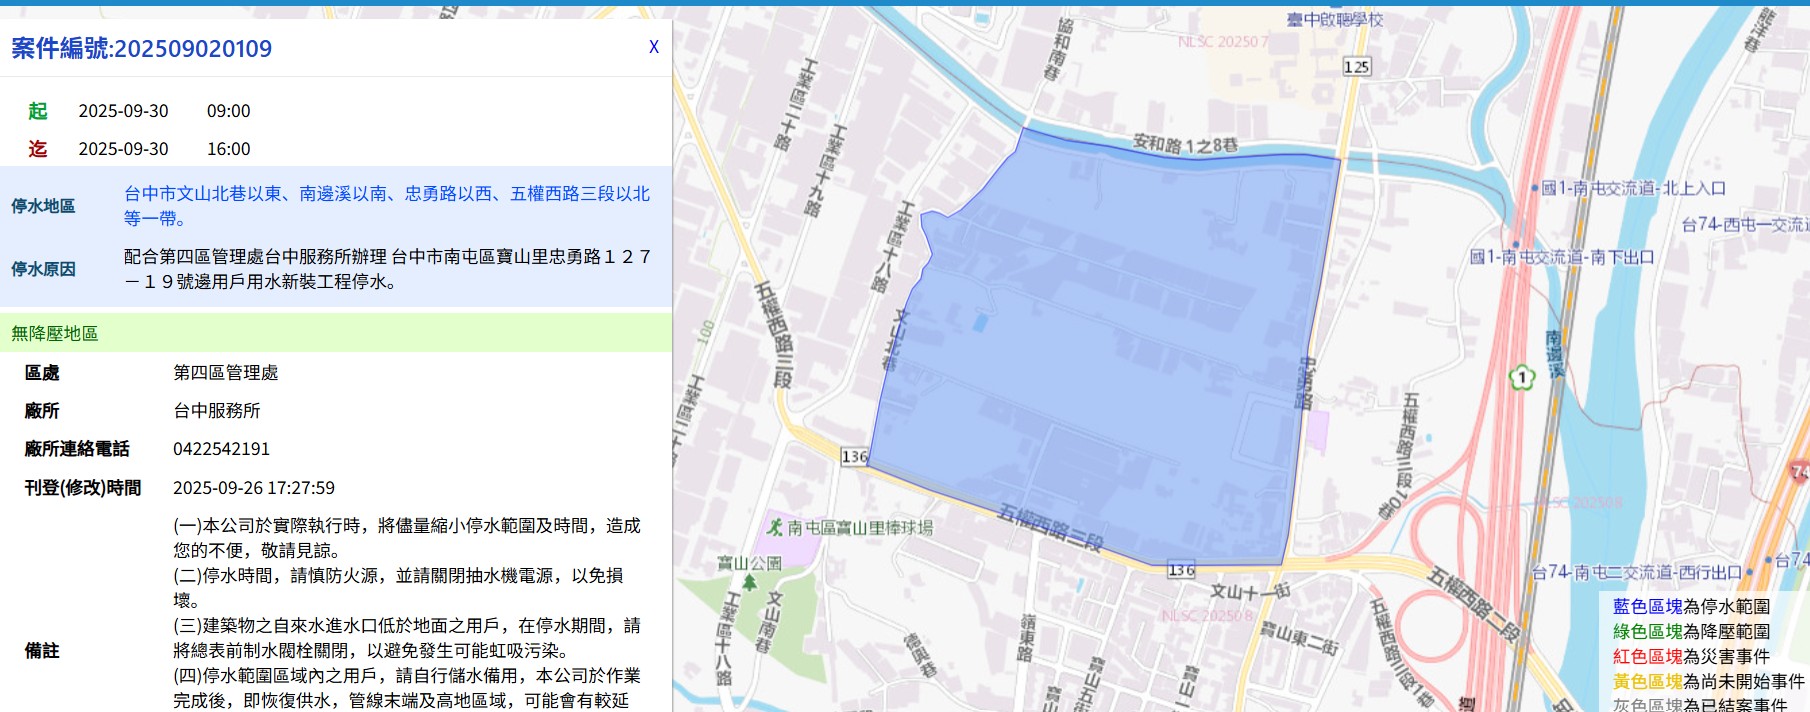Select the 國1-南屯交流道-南下出口 map dot
The image size is (1810, 712).
click(x=1516, y=243)
